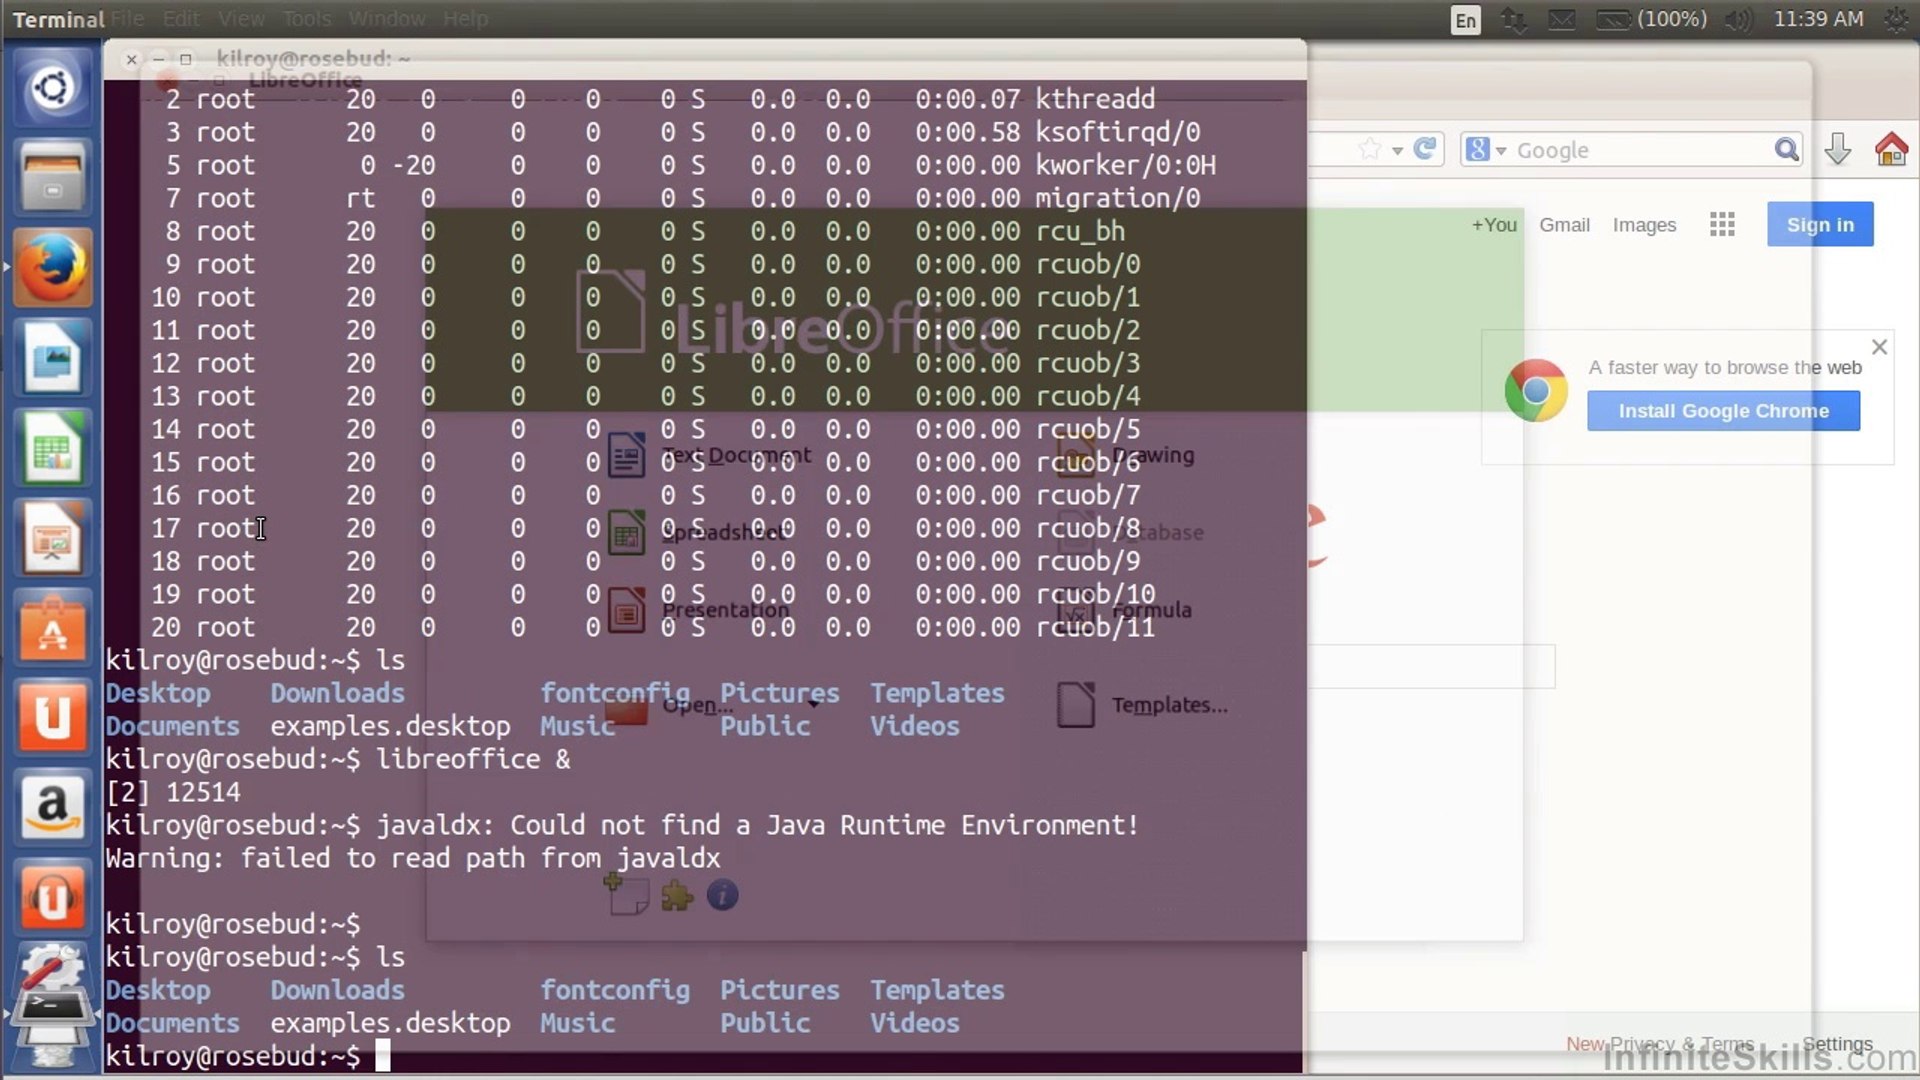Click the 'Java Runtime Environment!' error text

(952, 825)
